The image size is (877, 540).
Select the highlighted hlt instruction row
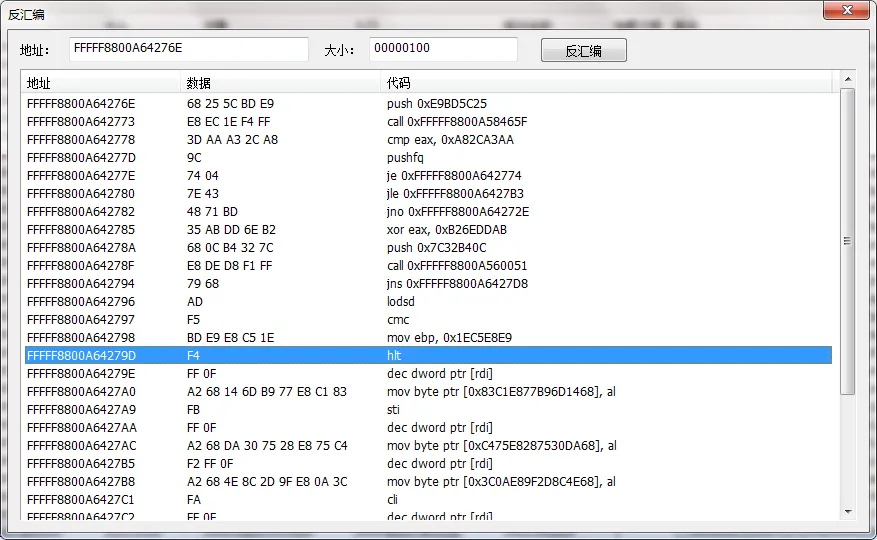tap(428, 356)
